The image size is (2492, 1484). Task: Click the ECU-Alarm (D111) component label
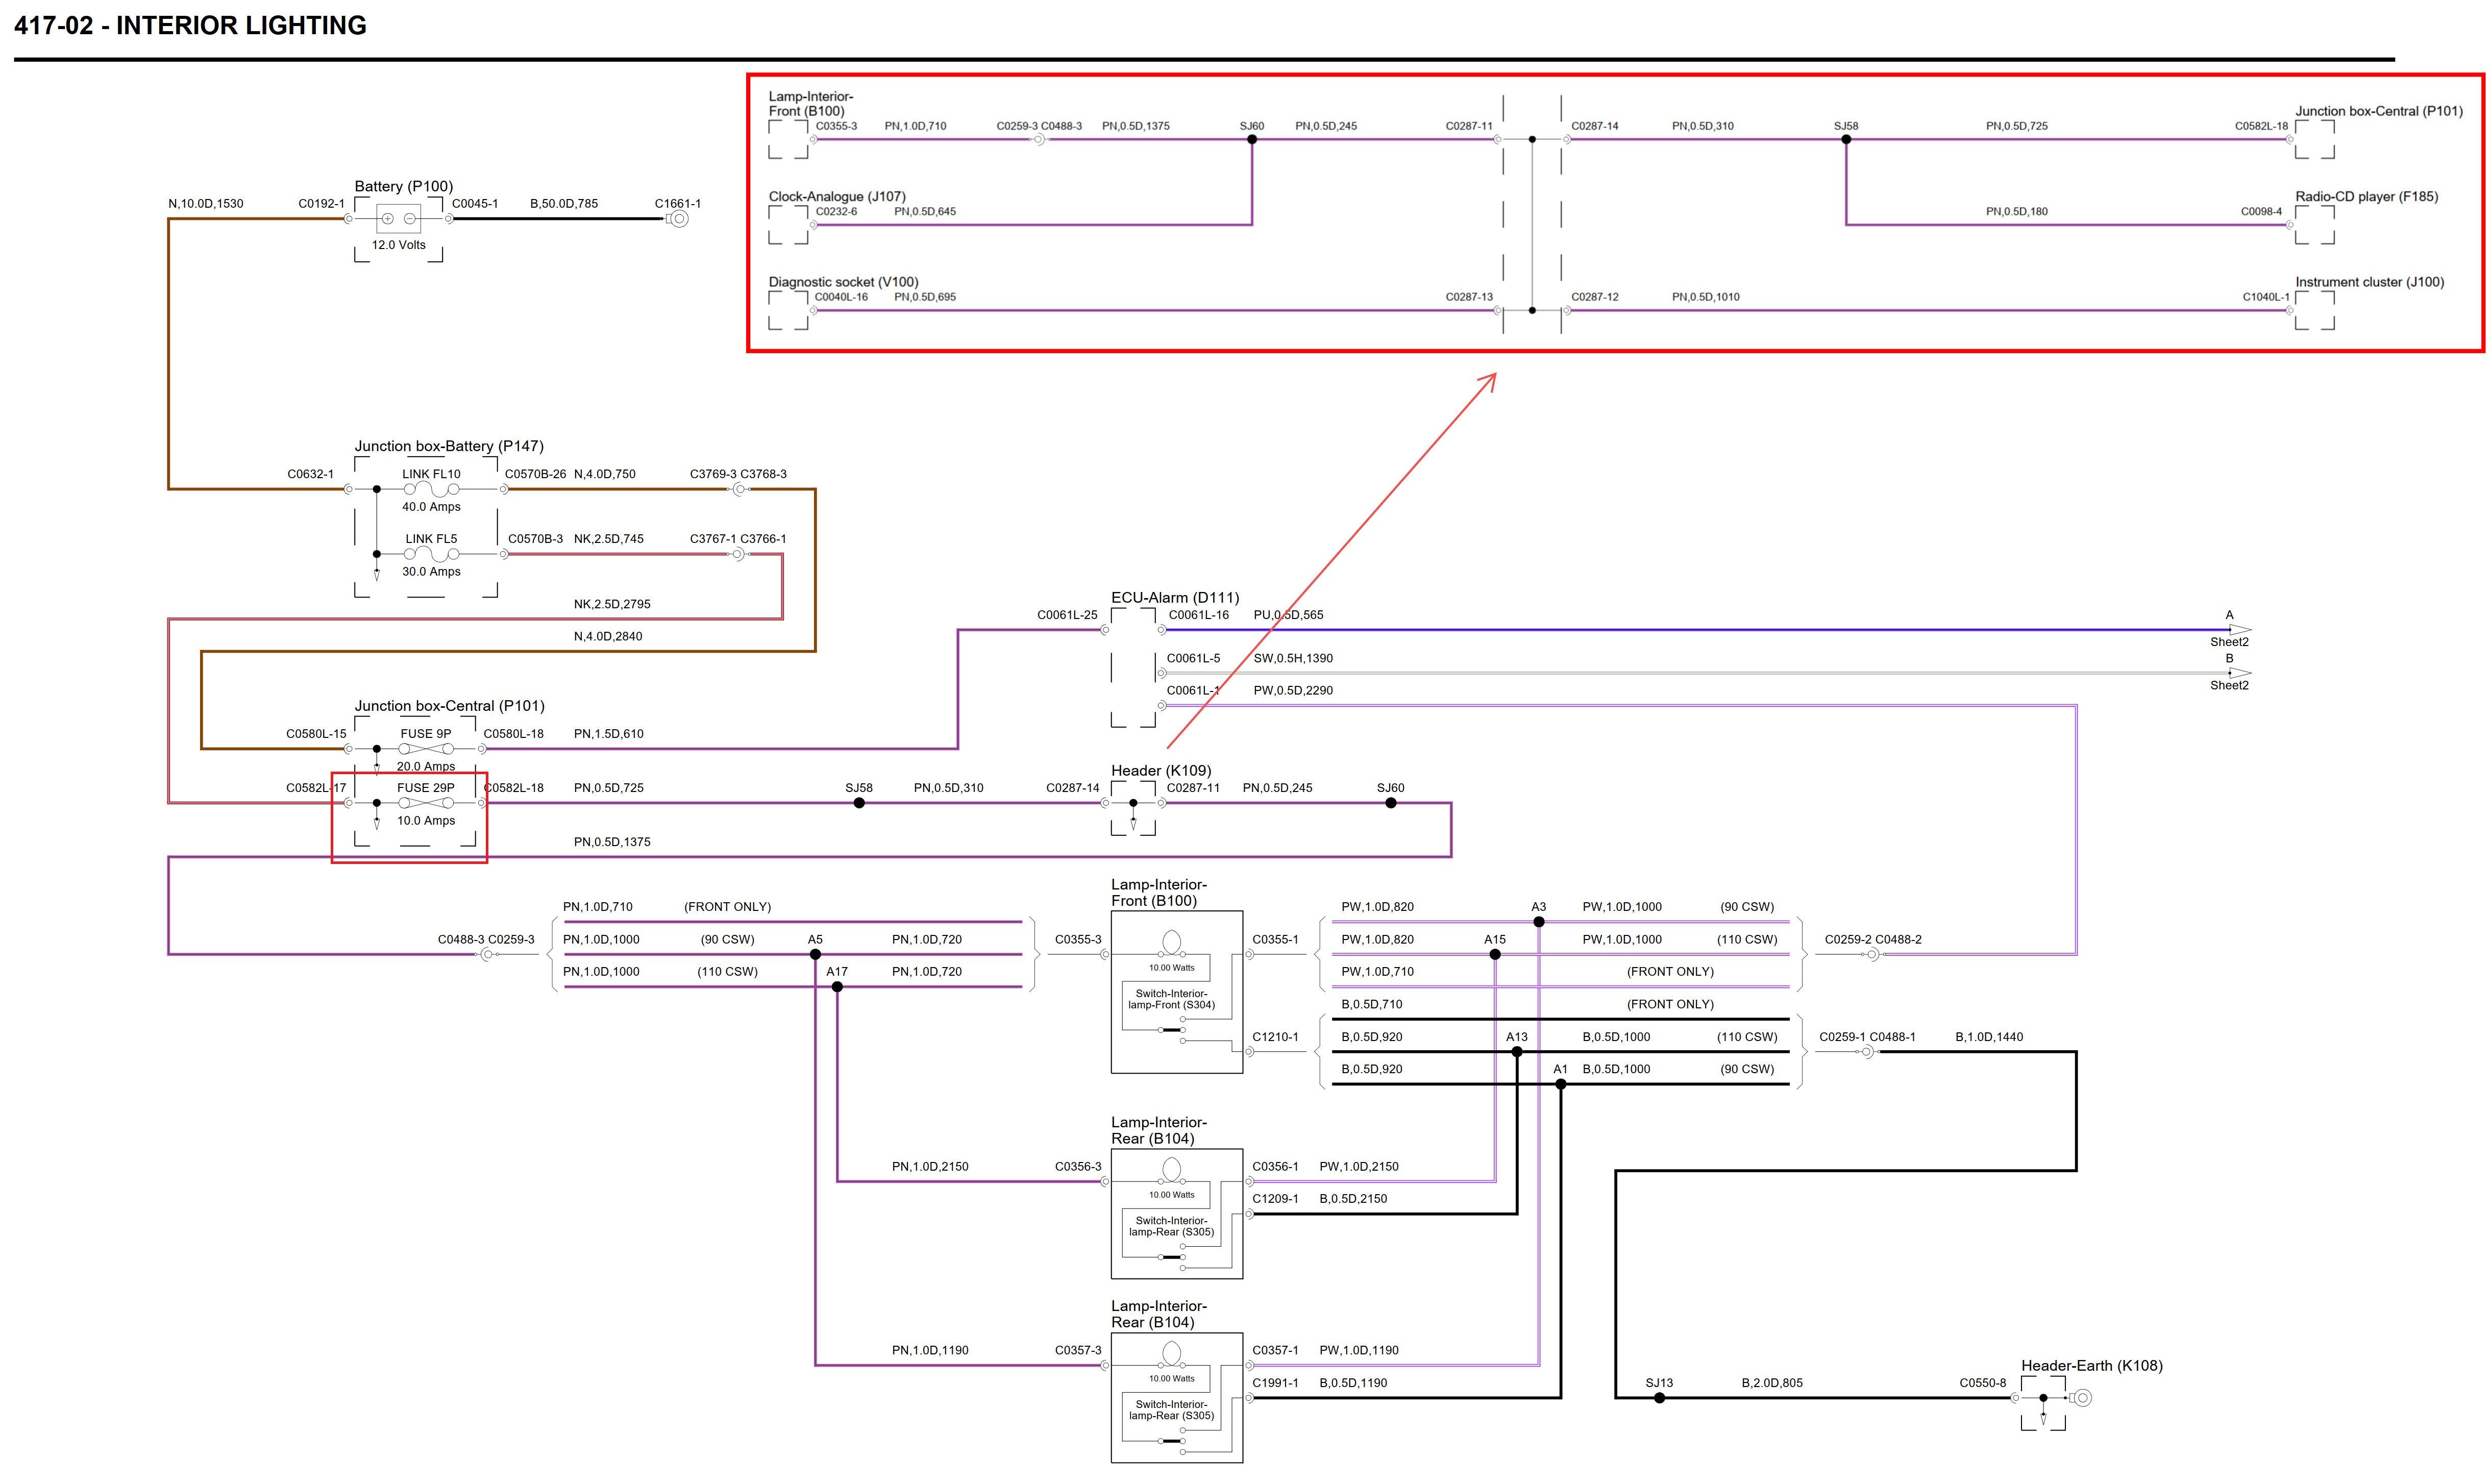(1174, 598)
